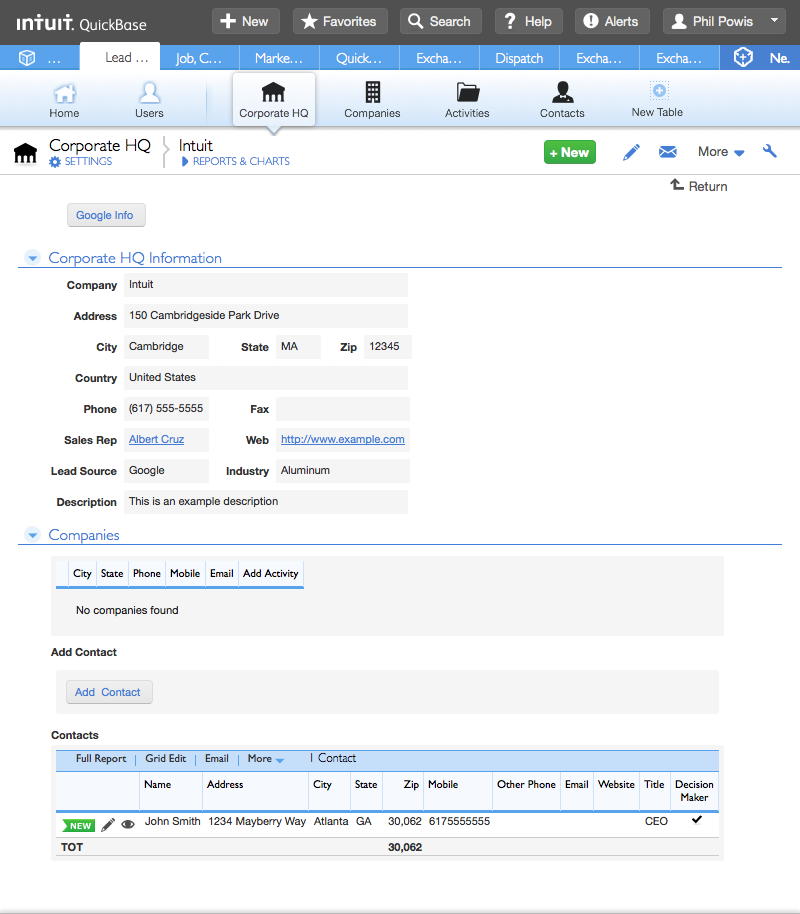Switch to the Job, C... app tab

[x=199, y=58]
